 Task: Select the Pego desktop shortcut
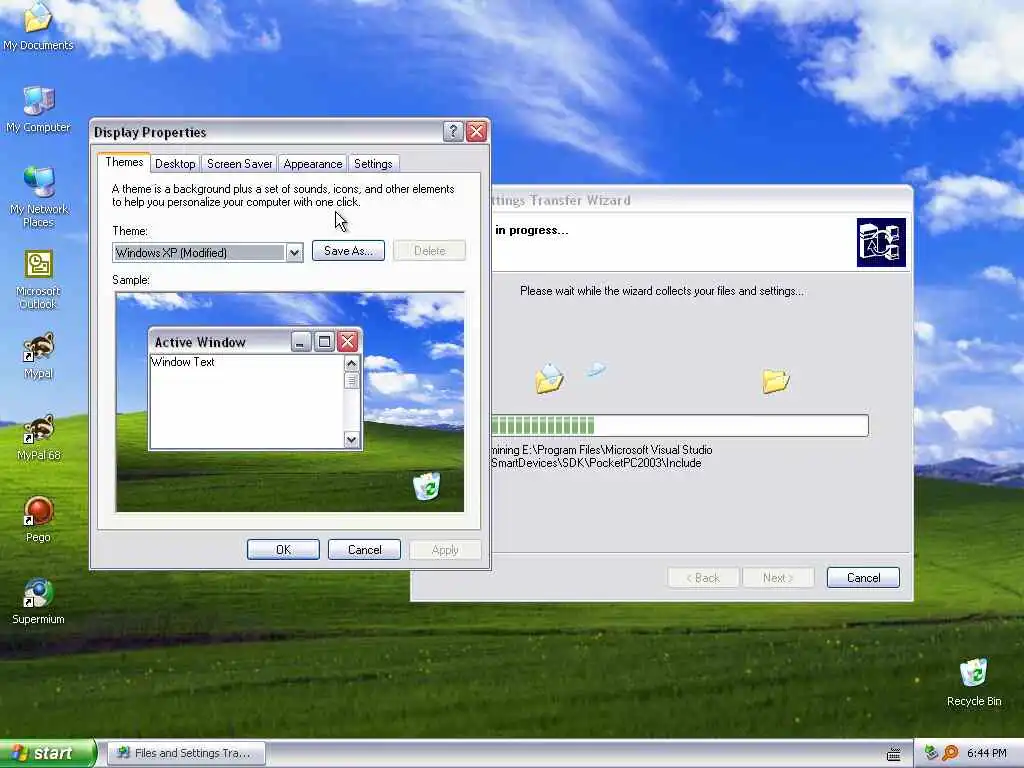pos(38,519)
